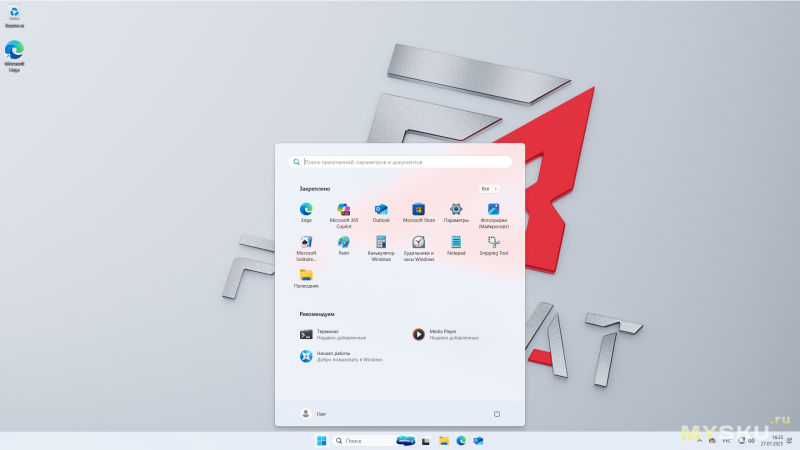Click the Windows Start button on taskbar
Viewport: 800px width, 450px height.
coord(321,441)
